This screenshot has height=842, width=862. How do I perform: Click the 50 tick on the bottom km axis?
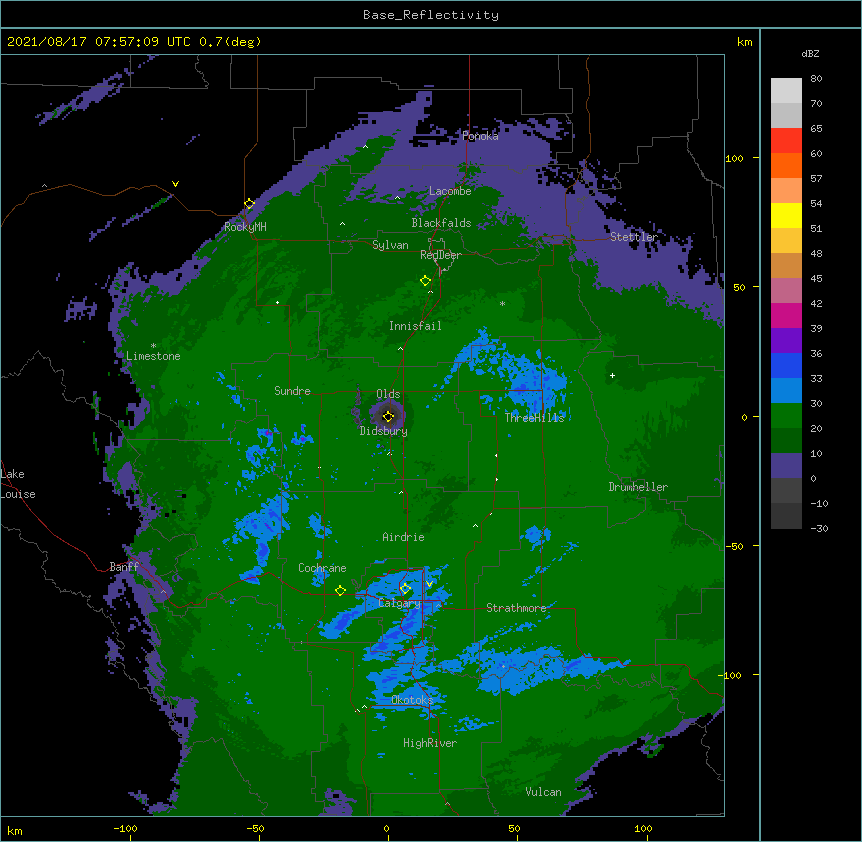(x=514, y=828)
